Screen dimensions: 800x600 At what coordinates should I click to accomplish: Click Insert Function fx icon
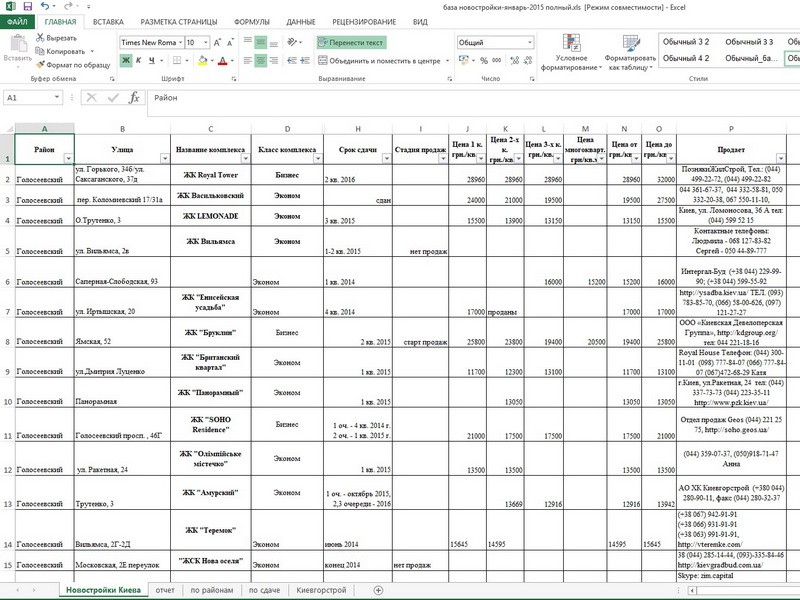coord(134,97)
